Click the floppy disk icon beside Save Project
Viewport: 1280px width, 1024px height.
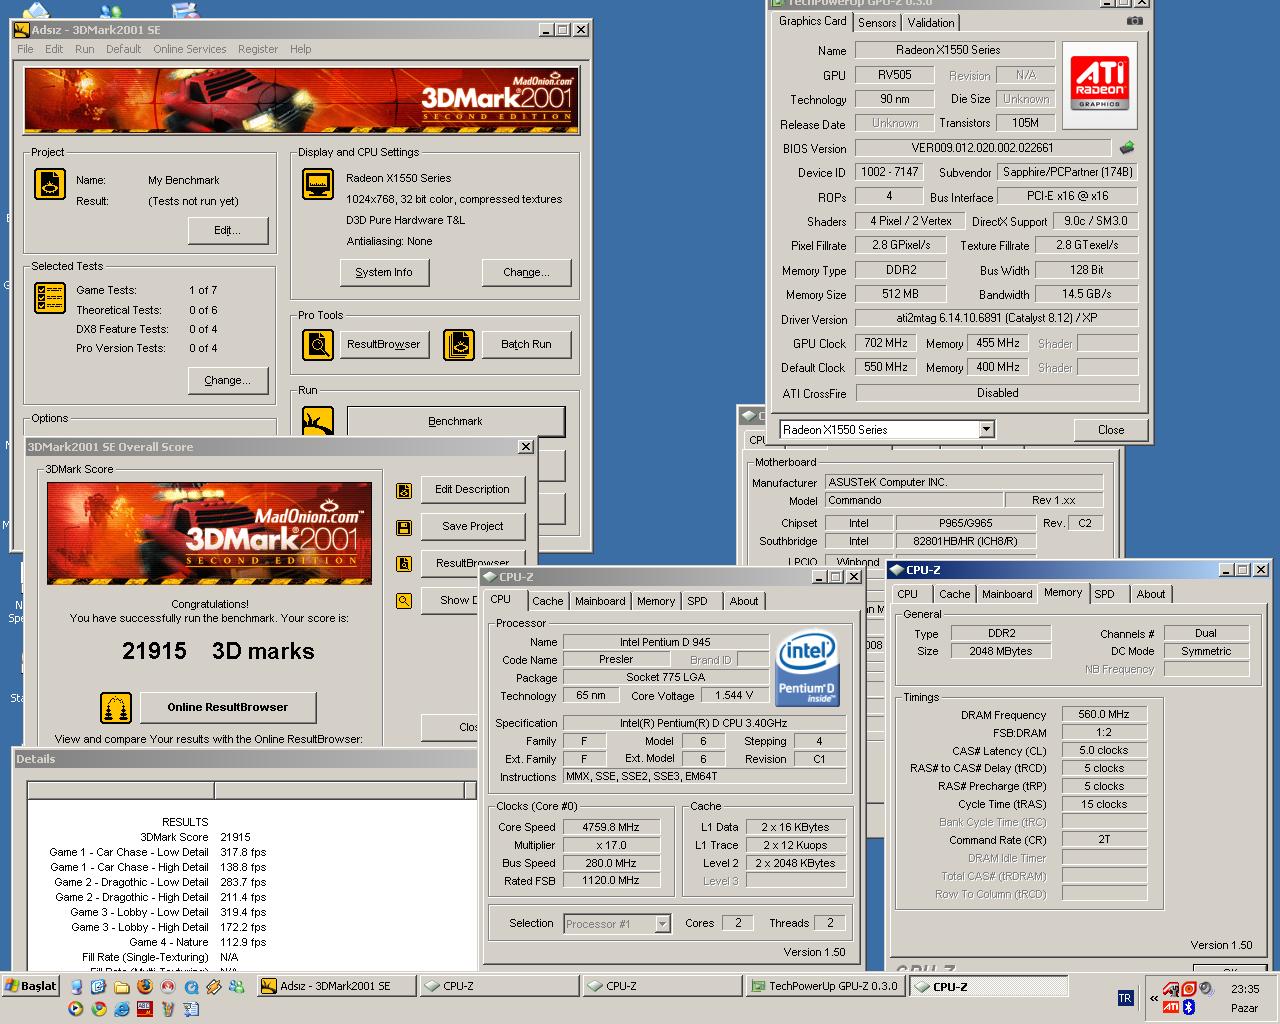[x=404, y=527]
